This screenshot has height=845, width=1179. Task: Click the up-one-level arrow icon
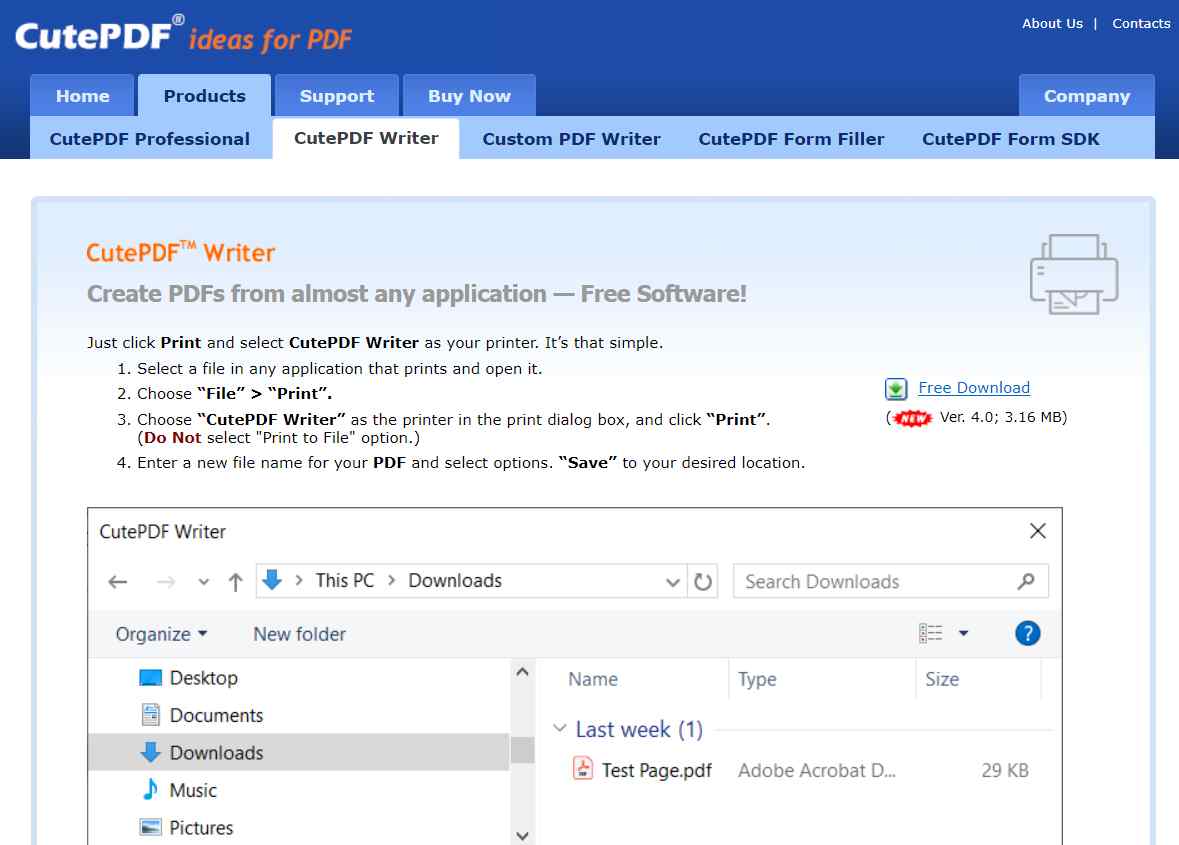pyautogui.click(x=235, y=581)
